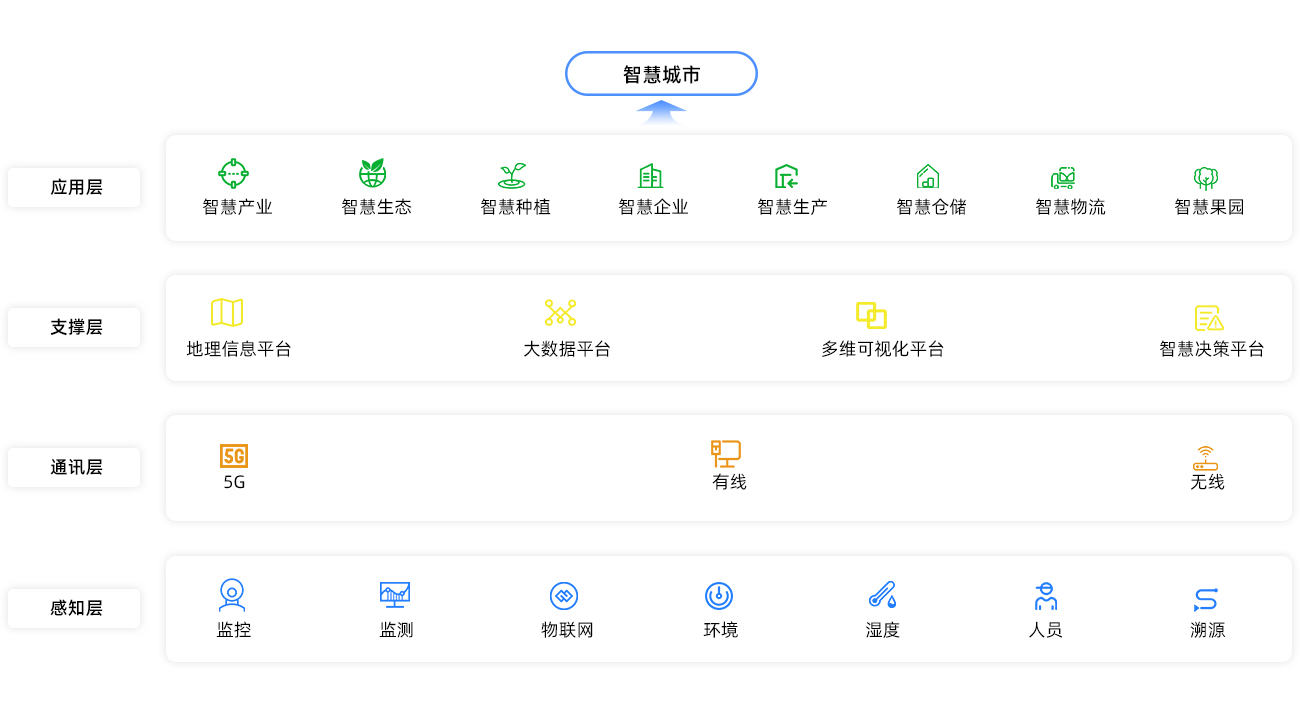Click the 无线 wireless router icon
Screen dimensions: 1300x717
[x=1206, y=456]
